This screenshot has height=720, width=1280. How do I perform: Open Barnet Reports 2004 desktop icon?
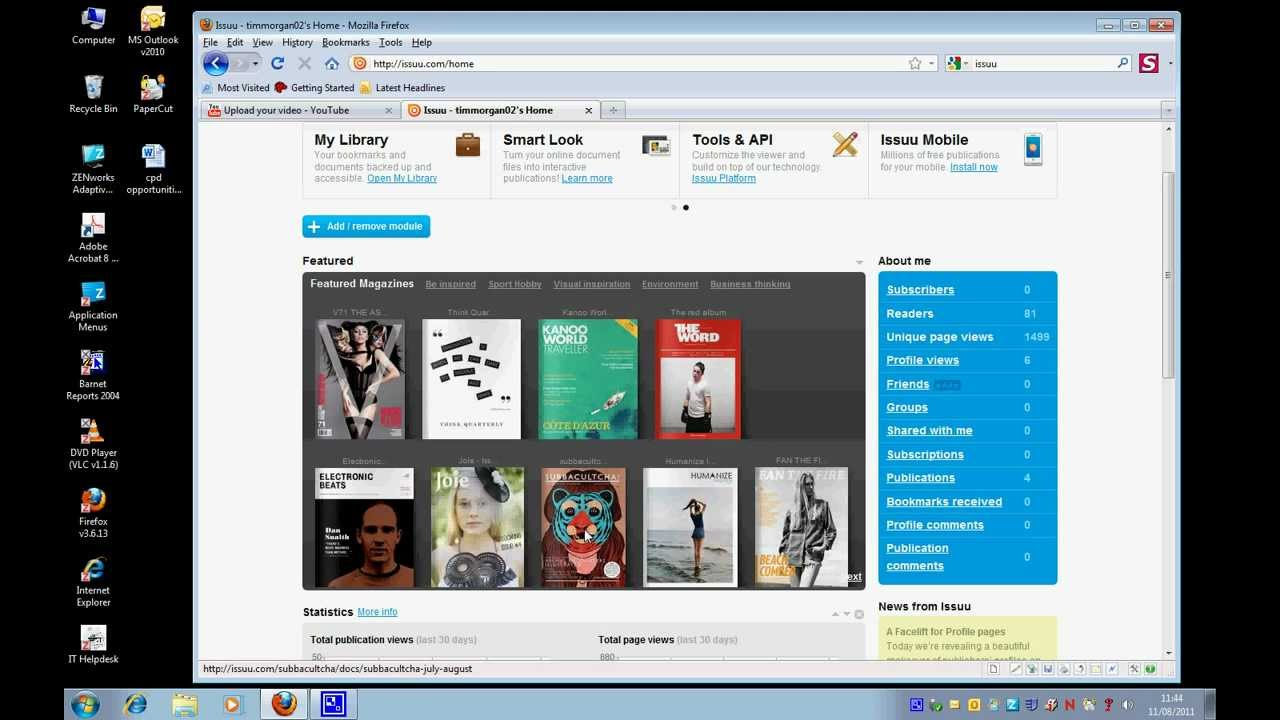93,376
